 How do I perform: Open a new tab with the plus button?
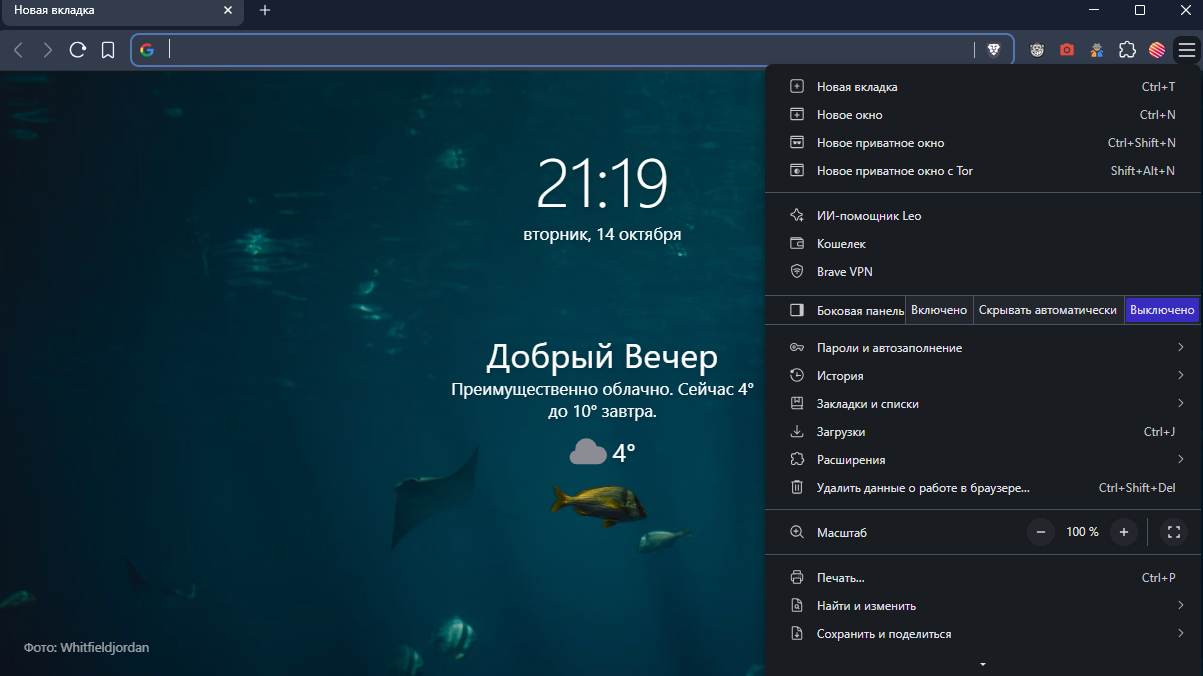[x=265, y=11]
